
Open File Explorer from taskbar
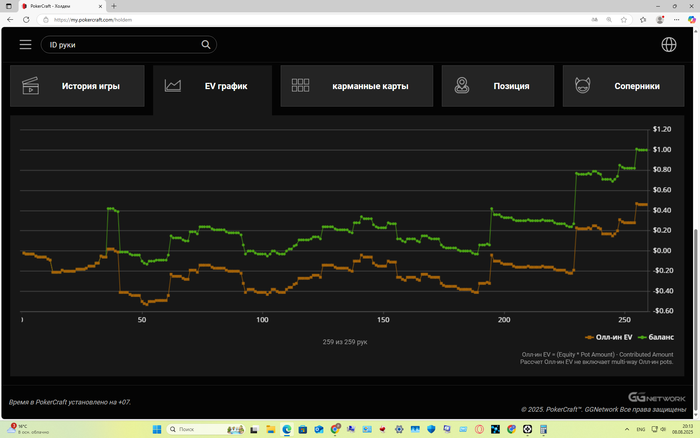coord(271,430)
